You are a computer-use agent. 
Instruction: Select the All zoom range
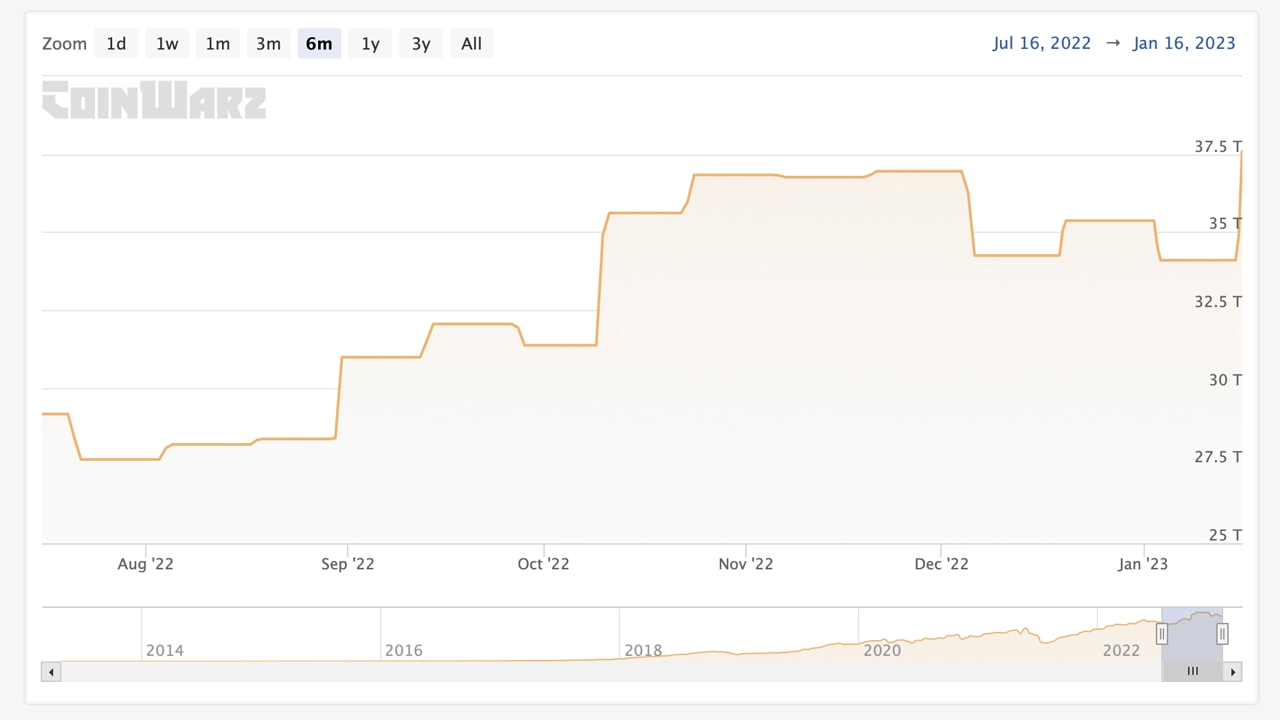point(472,43)
